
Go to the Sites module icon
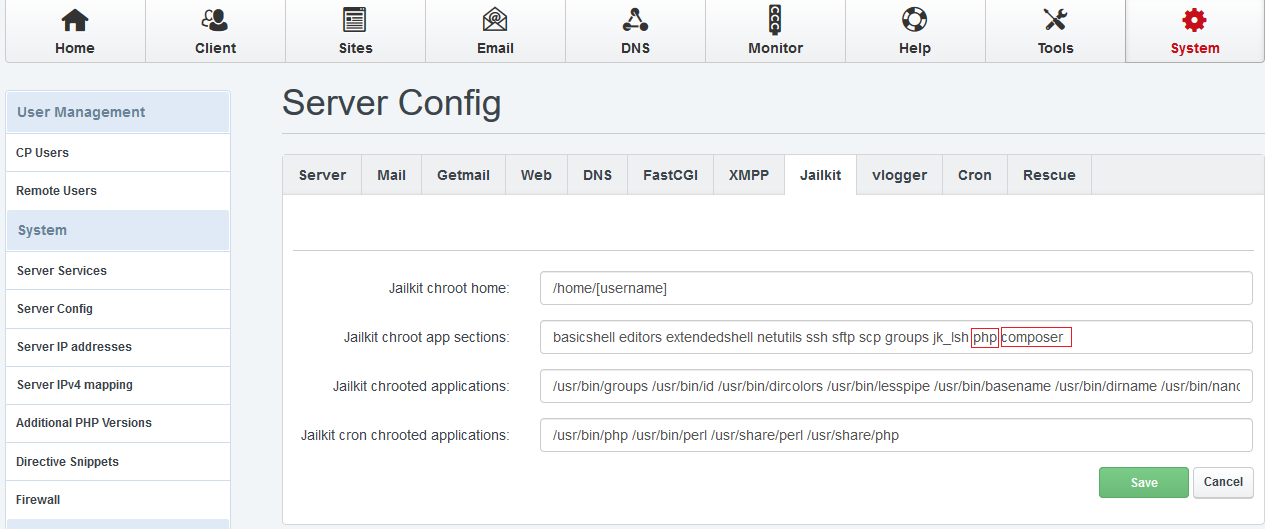tap(355, 20)
